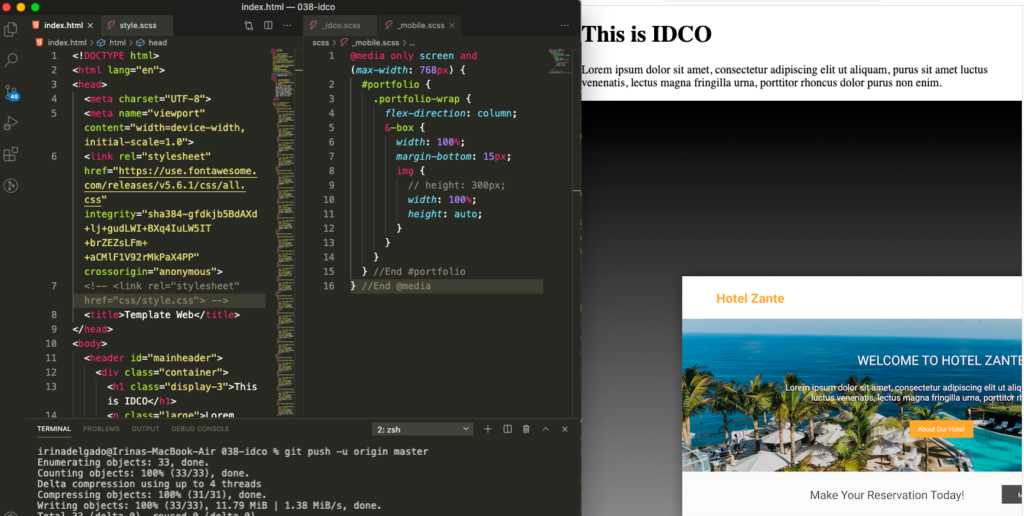Add a new terminal with the plus icon

coord(487,429)
